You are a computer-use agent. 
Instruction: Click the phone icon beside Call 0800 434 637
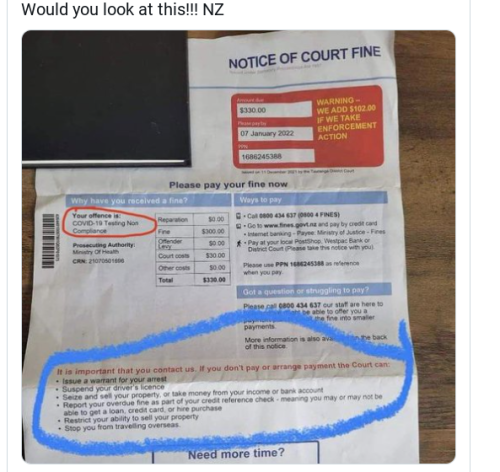[238, 216]
